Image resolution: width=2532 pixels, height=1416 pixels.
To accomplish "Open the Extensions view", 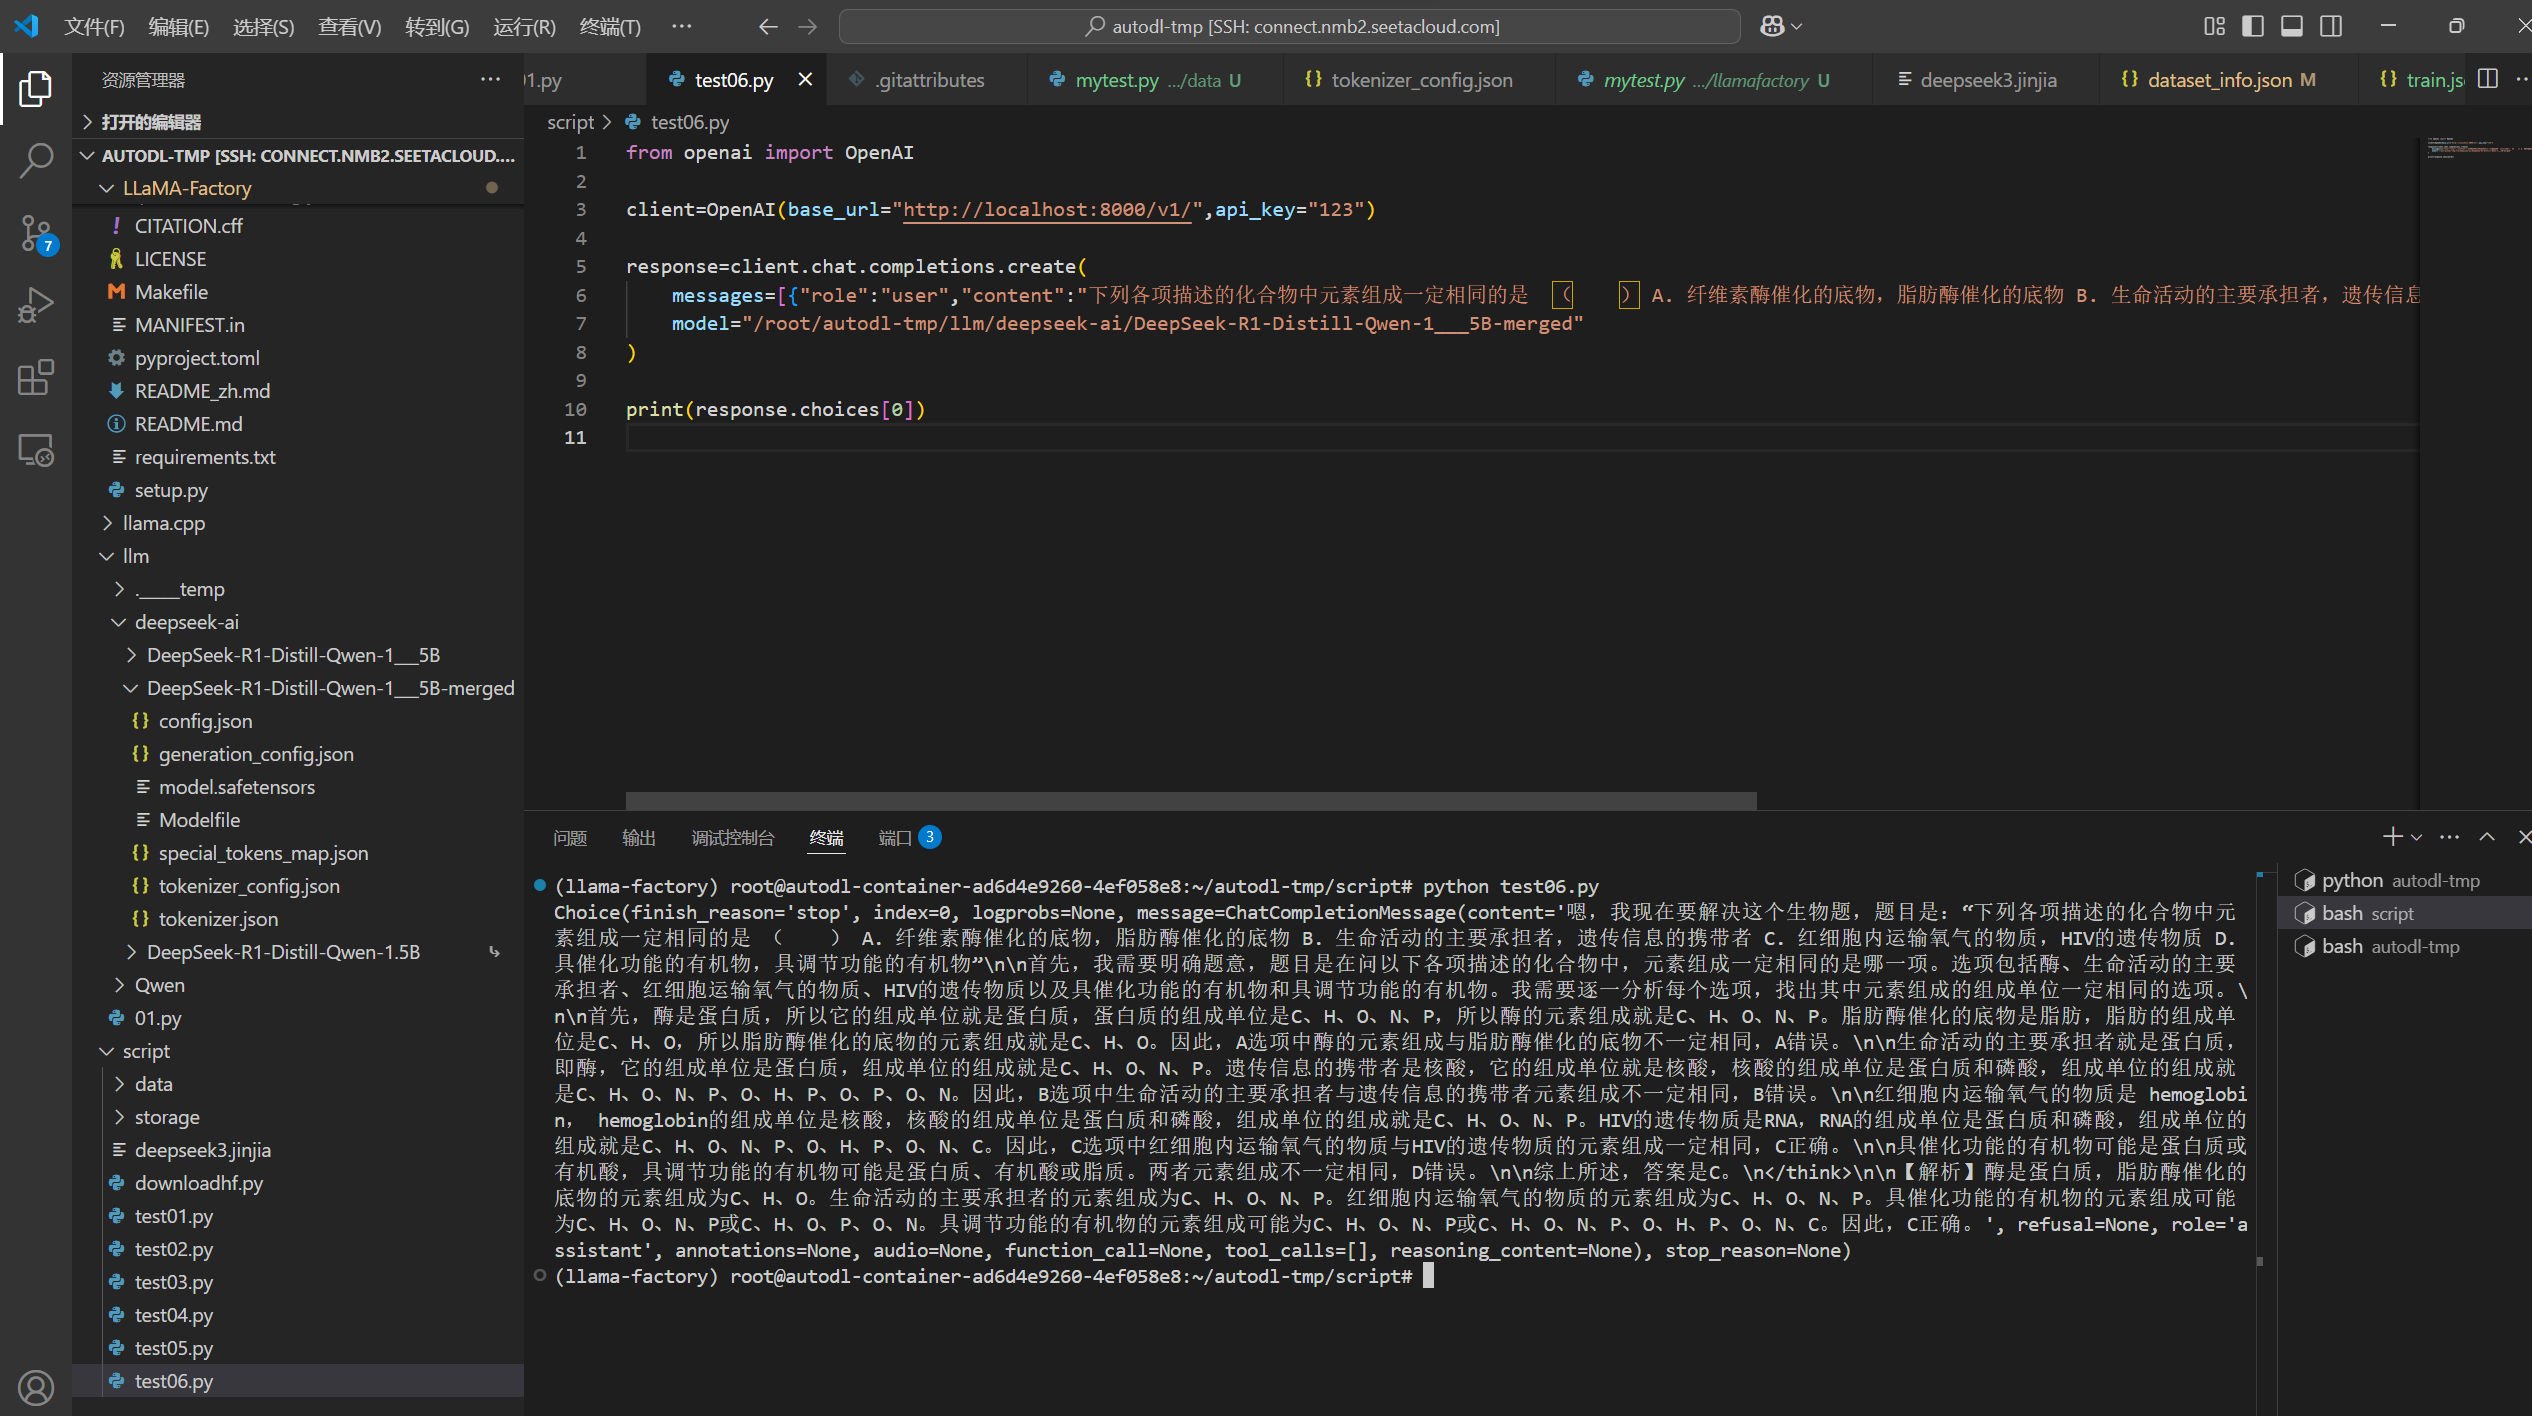I will 36,378.
